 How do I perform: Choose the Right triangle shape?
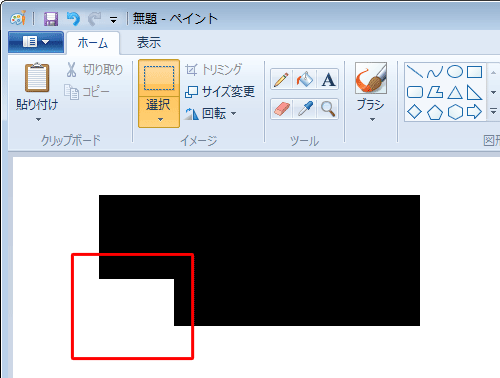pyautogui.click(x=474, y=92)
